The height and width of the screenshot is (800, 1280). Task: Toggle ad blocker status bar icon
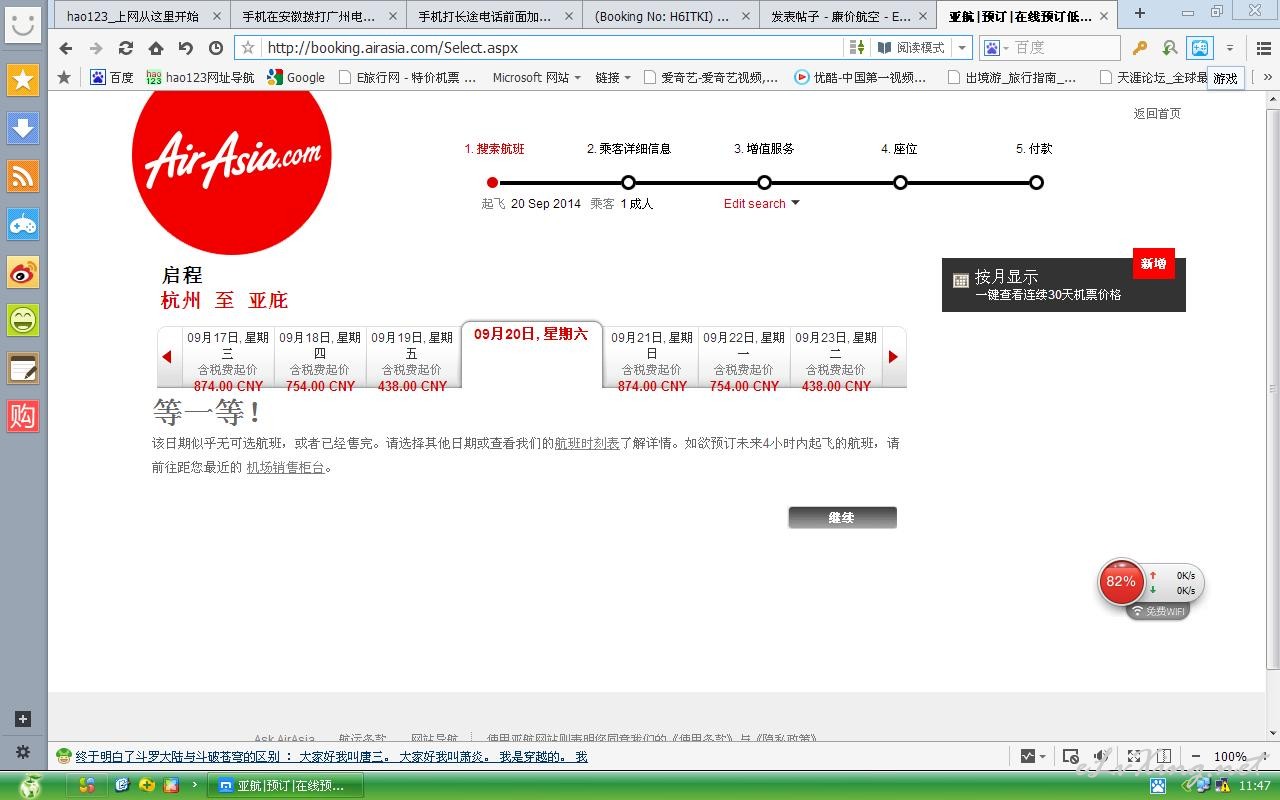point(1071,757)
